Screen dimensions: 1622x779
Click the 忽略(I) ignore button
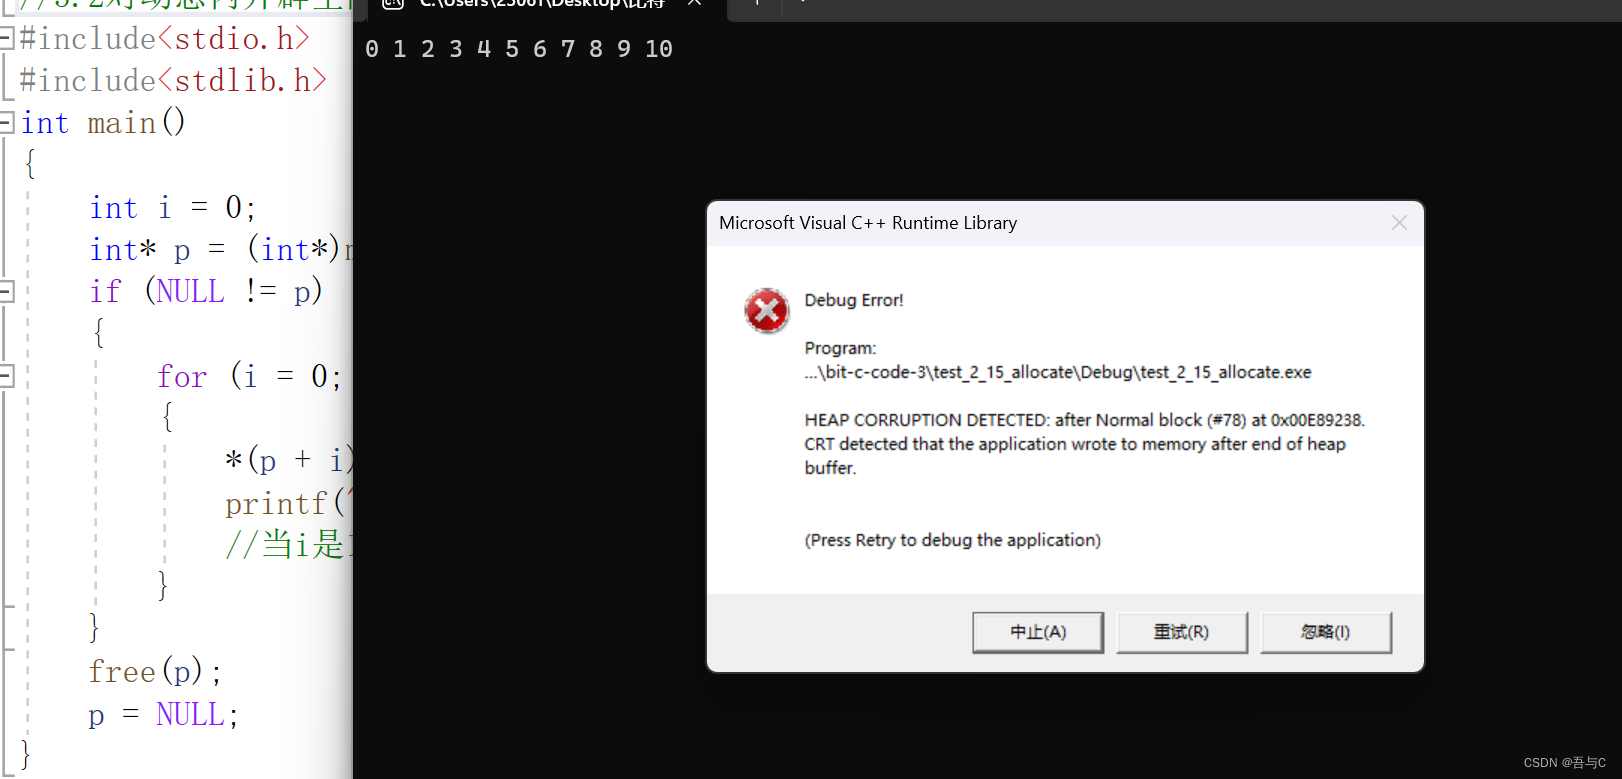coord(1326,632)
